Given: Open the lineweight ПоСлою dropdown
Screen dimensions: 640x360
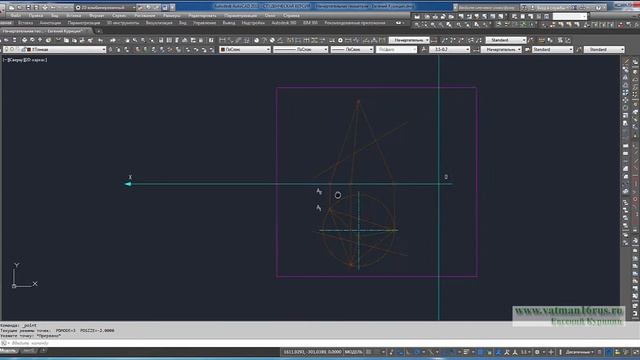Looking at the screenshot, I should (x=352, y=49).
